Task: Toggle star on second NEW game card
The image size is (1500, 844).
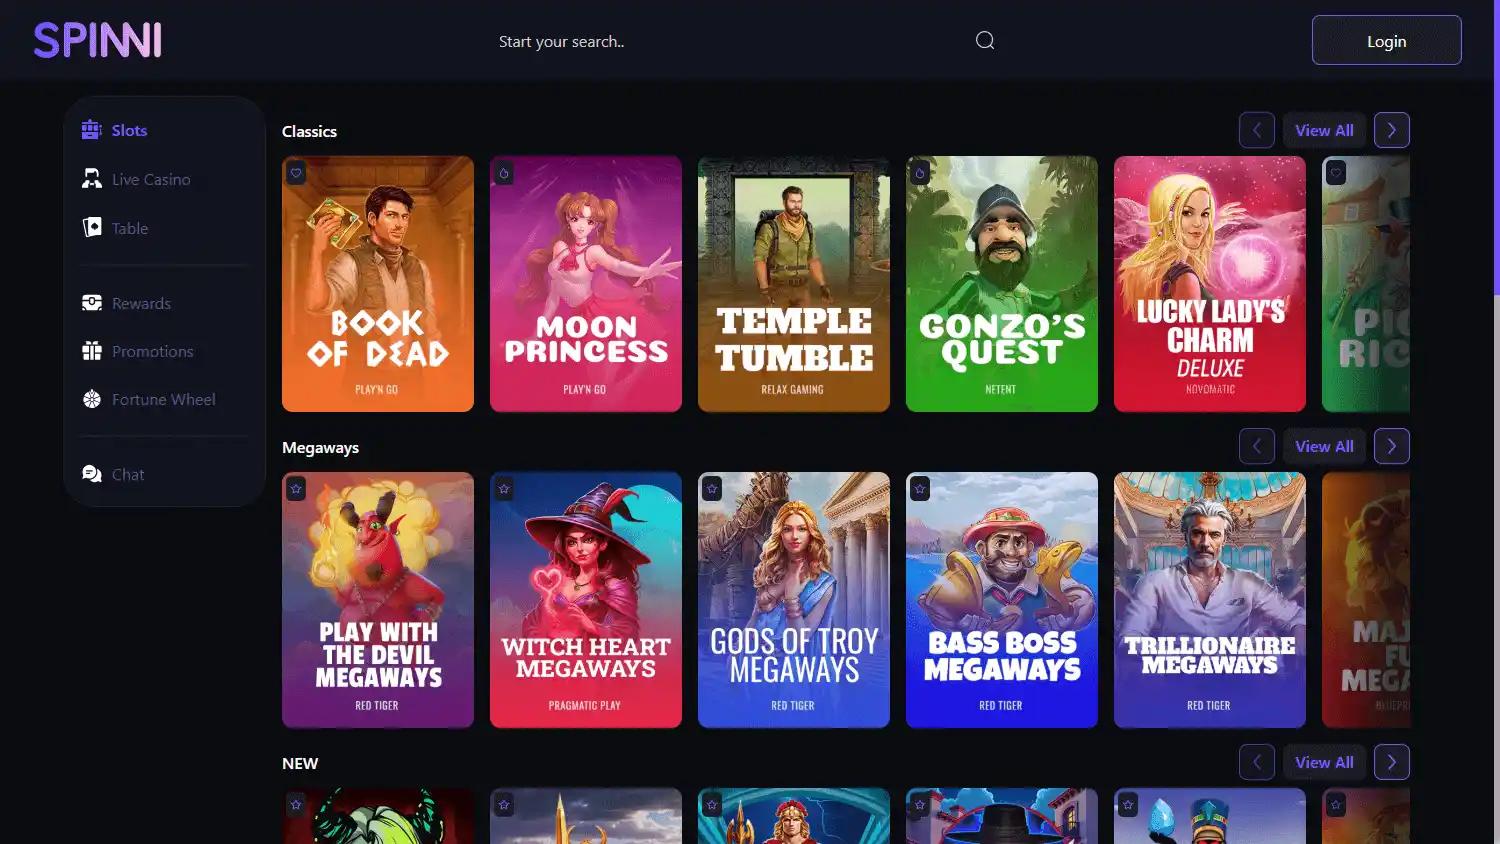Action: (x=504, y=804)
